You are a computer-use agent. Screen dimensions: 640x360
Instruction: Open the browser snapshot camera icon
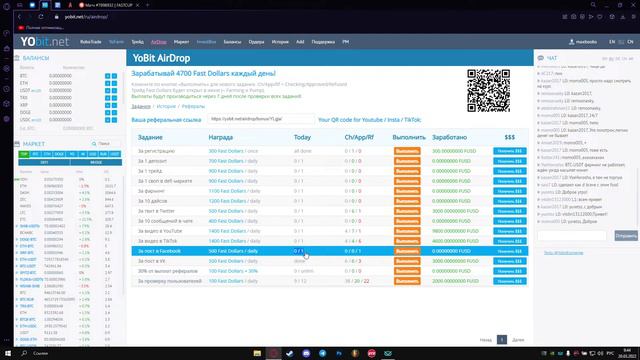click(x=573, y=17)
